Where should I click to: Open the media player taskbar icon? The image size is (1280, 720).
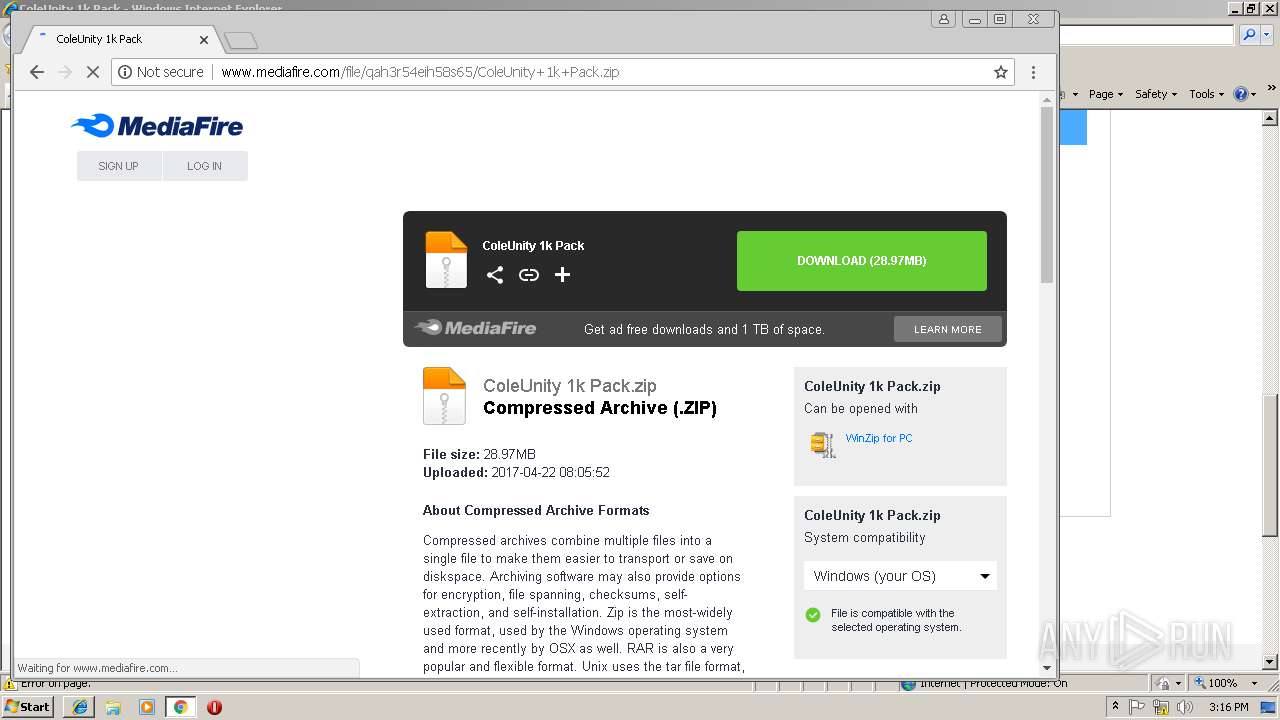click(147, 707)
